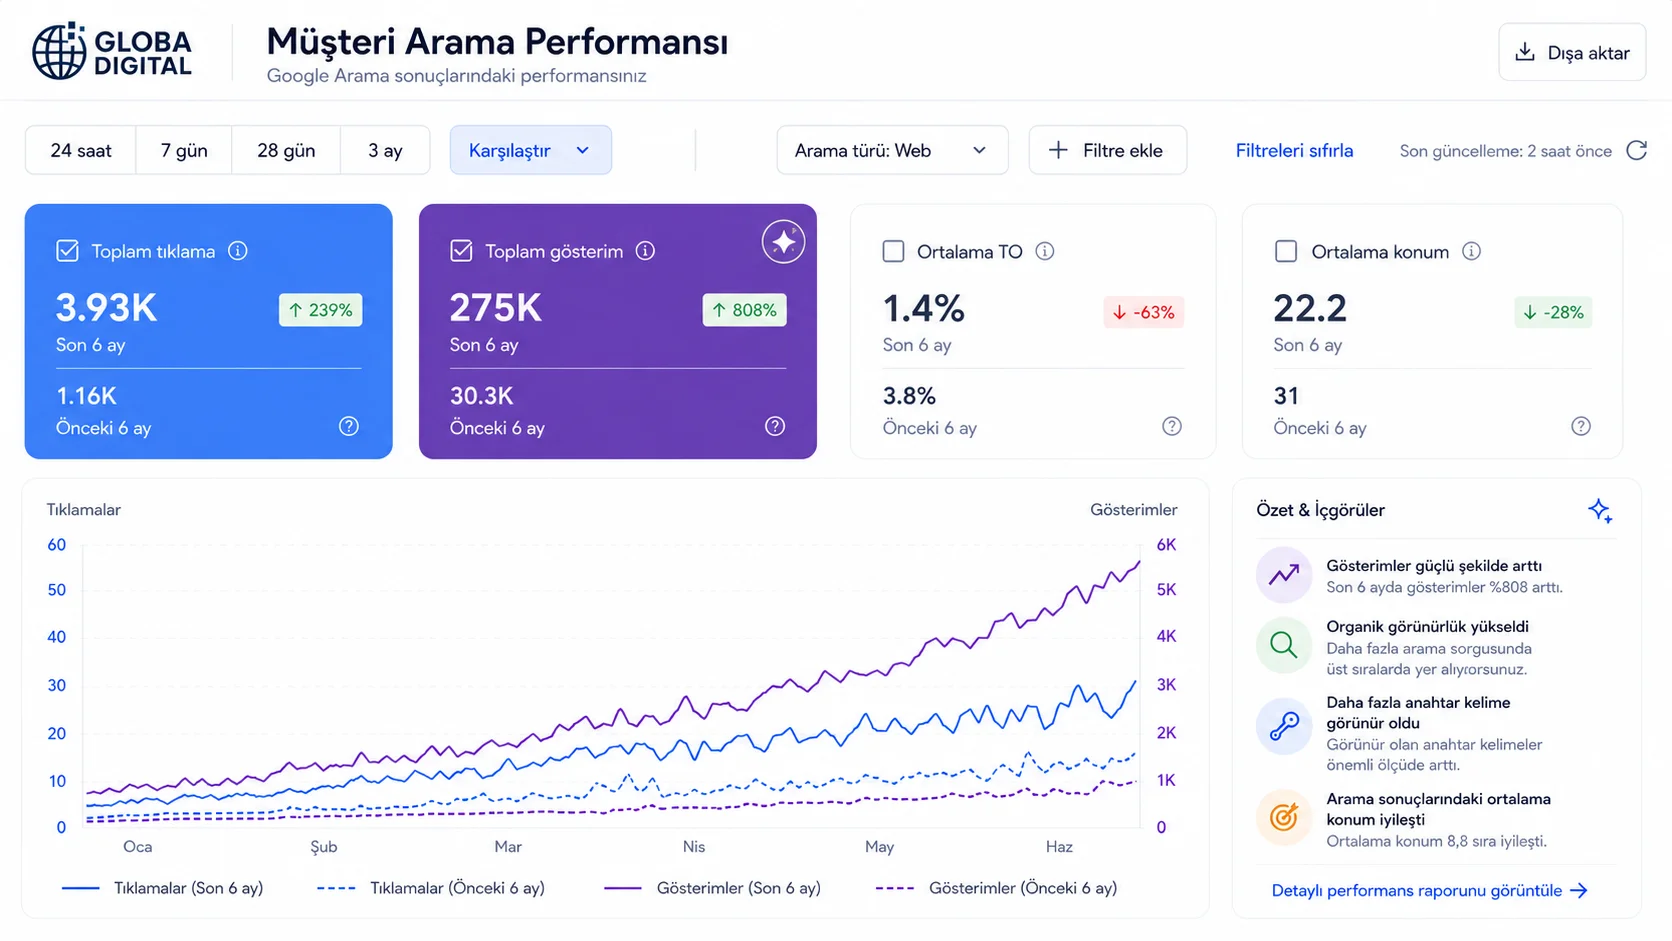Screen dimensions: 1672x941
Task: Click the Filtre ekle button
Action: 1108,150
